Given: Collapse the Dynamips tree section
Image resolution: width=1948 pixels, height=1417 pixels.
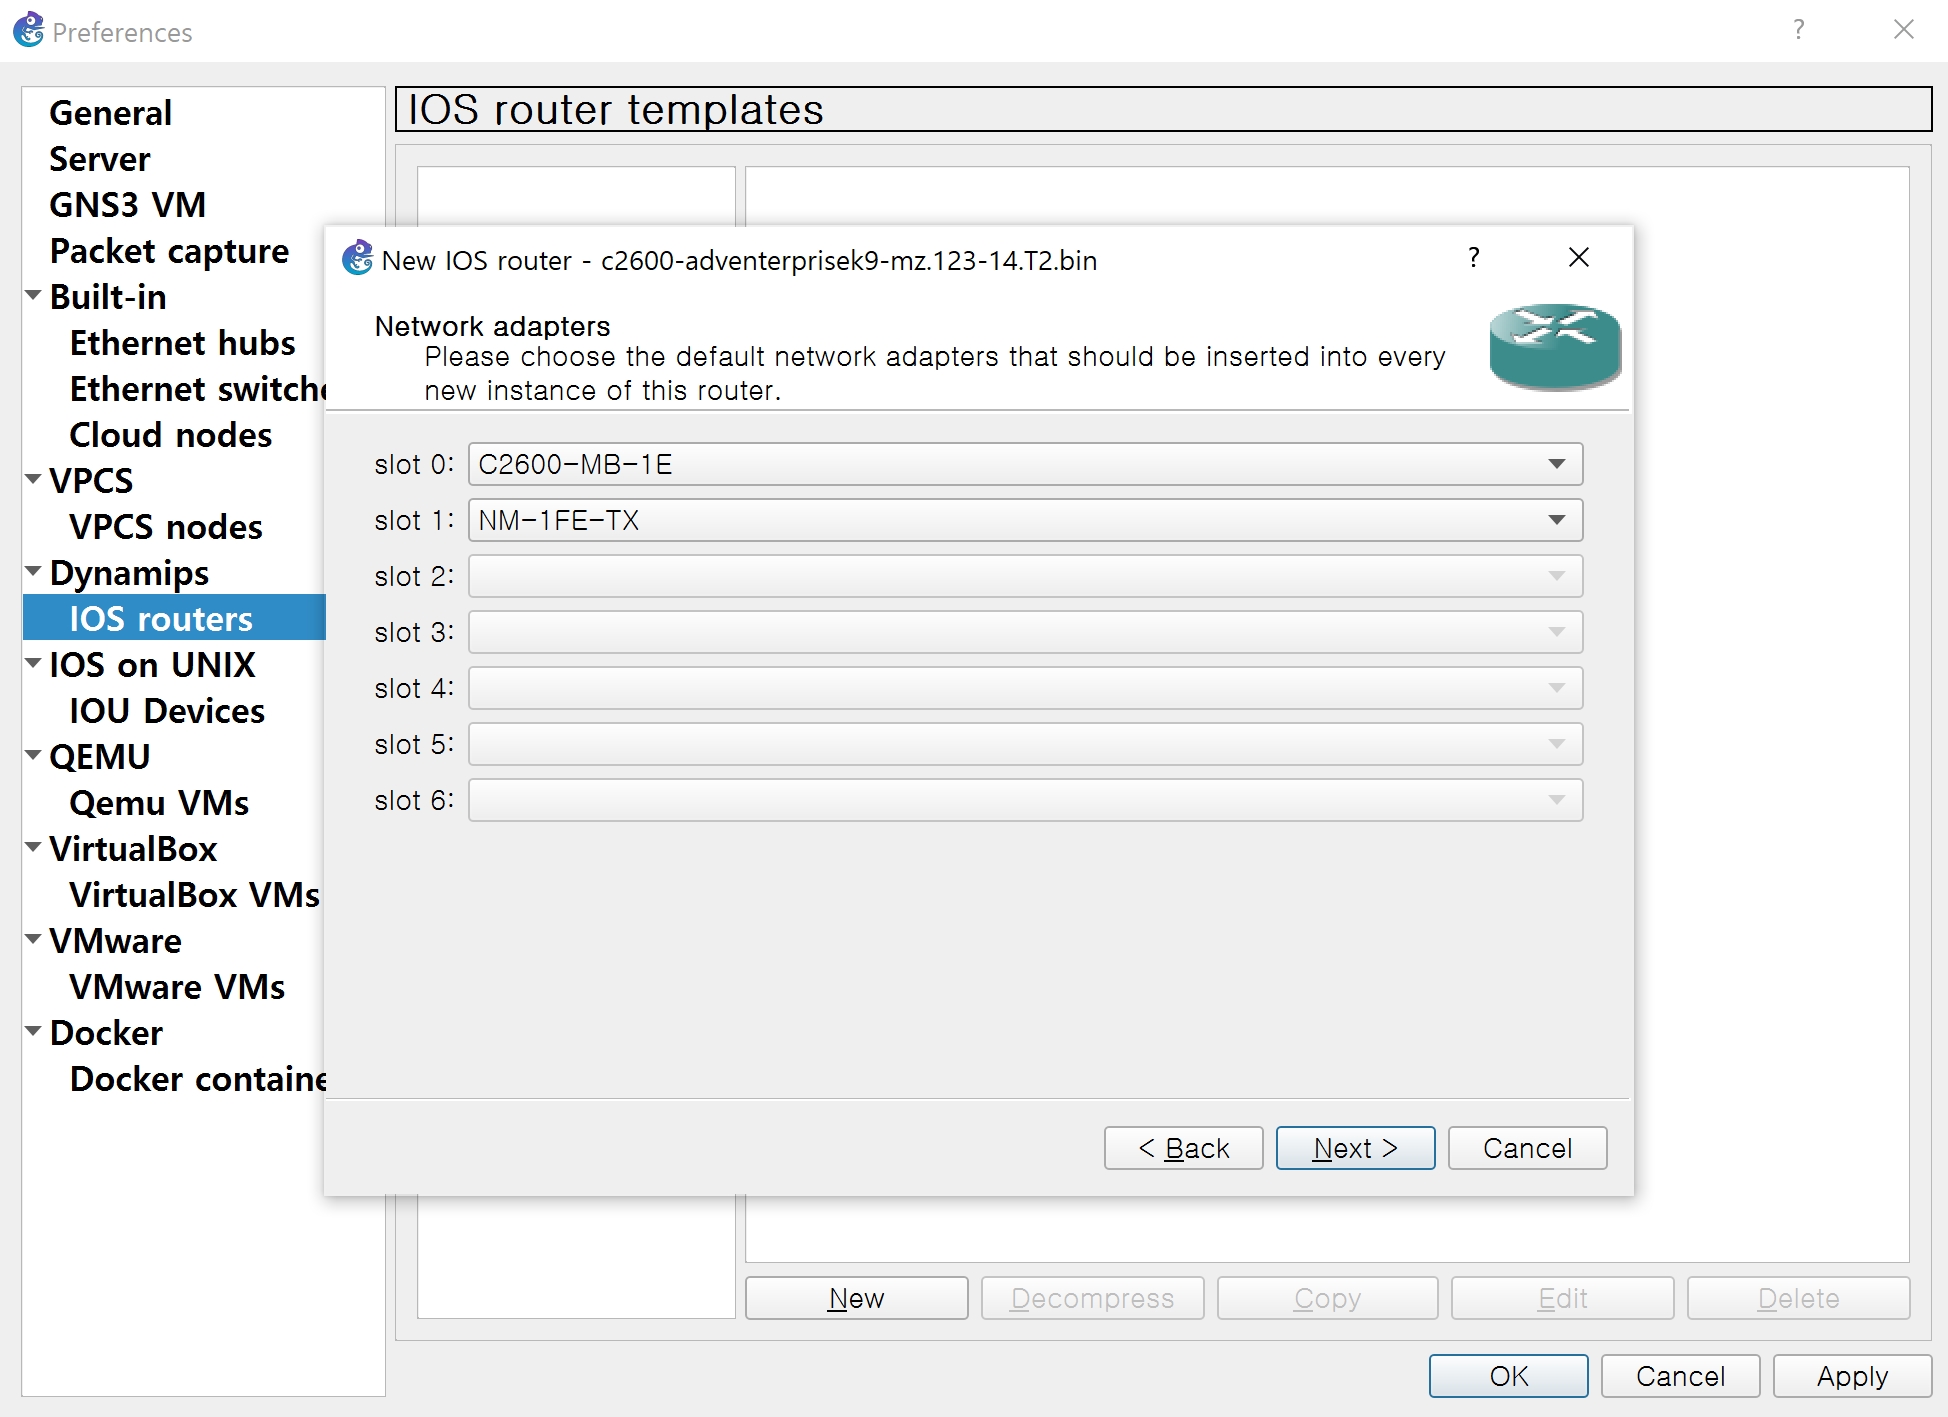Looking at the screenshot, I should click(x=33, y=571).
